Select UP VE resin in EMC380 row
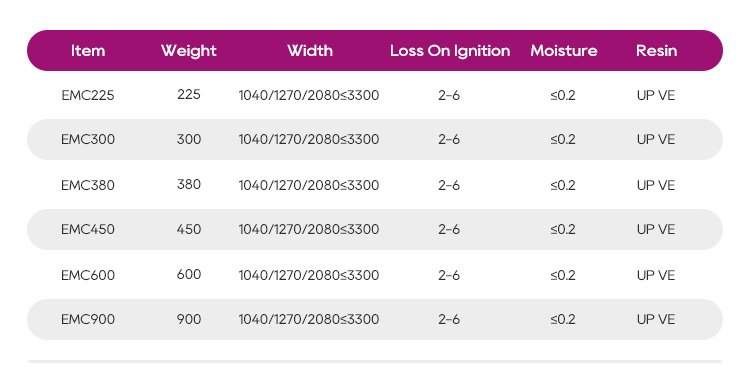This screenshot has width=750, height=392. [656, 185]
